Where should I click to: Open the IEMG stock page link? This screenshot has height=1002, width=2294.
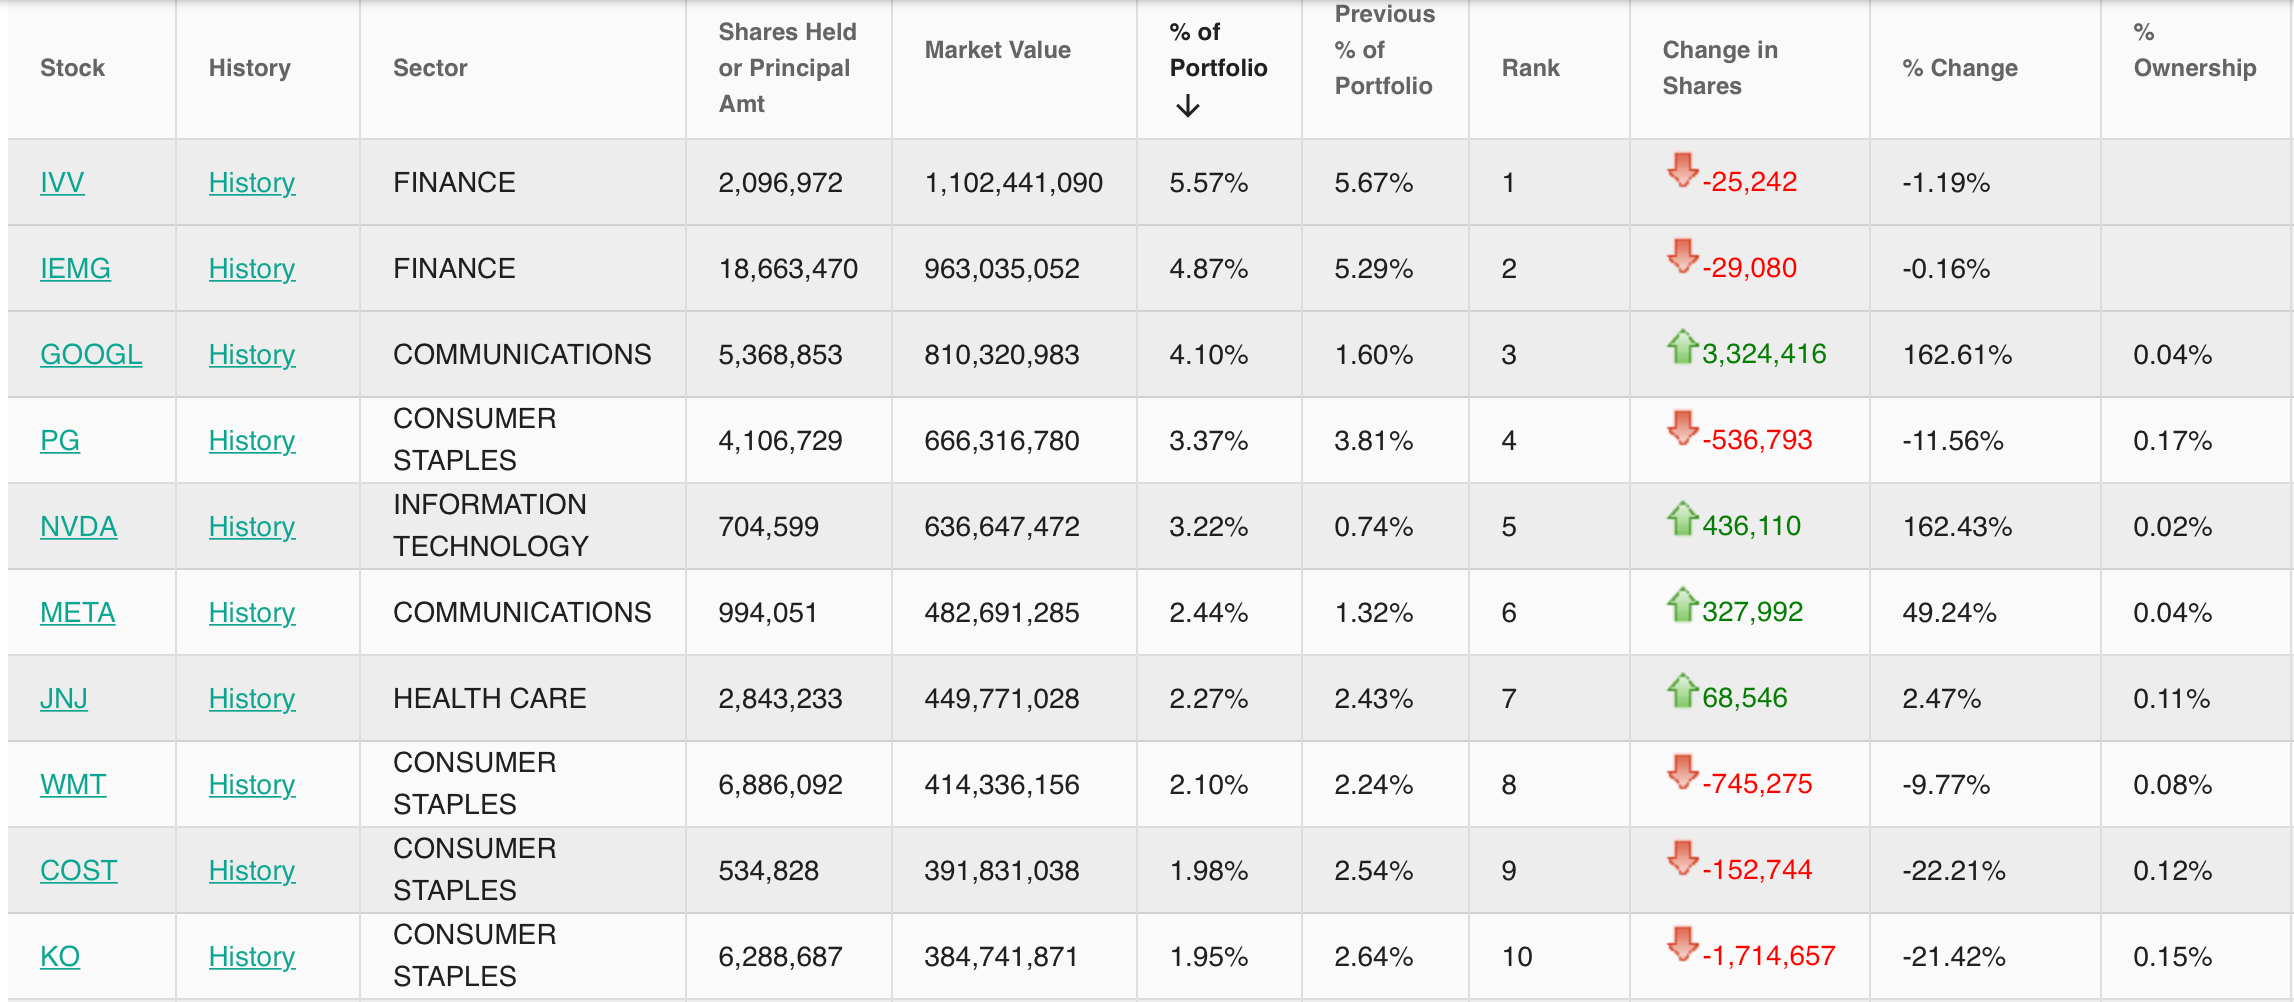click(75, 269)
